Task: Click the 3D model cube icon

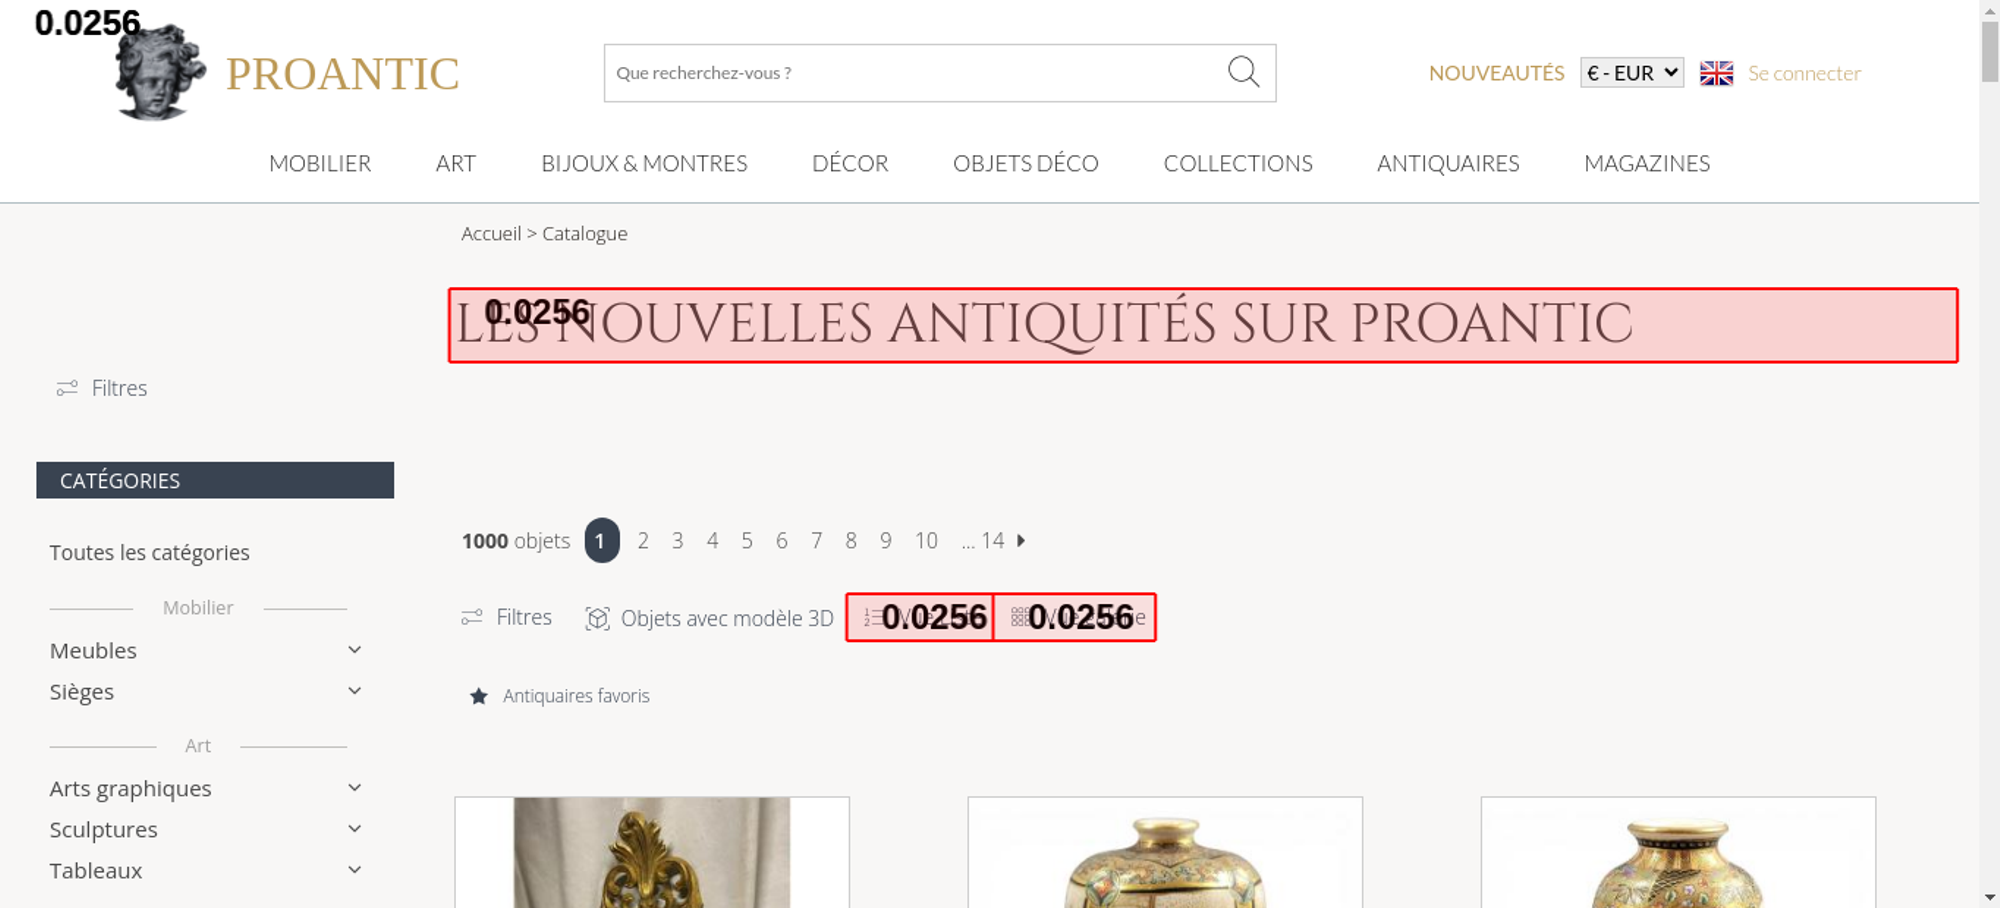Action: click(597, 618)
